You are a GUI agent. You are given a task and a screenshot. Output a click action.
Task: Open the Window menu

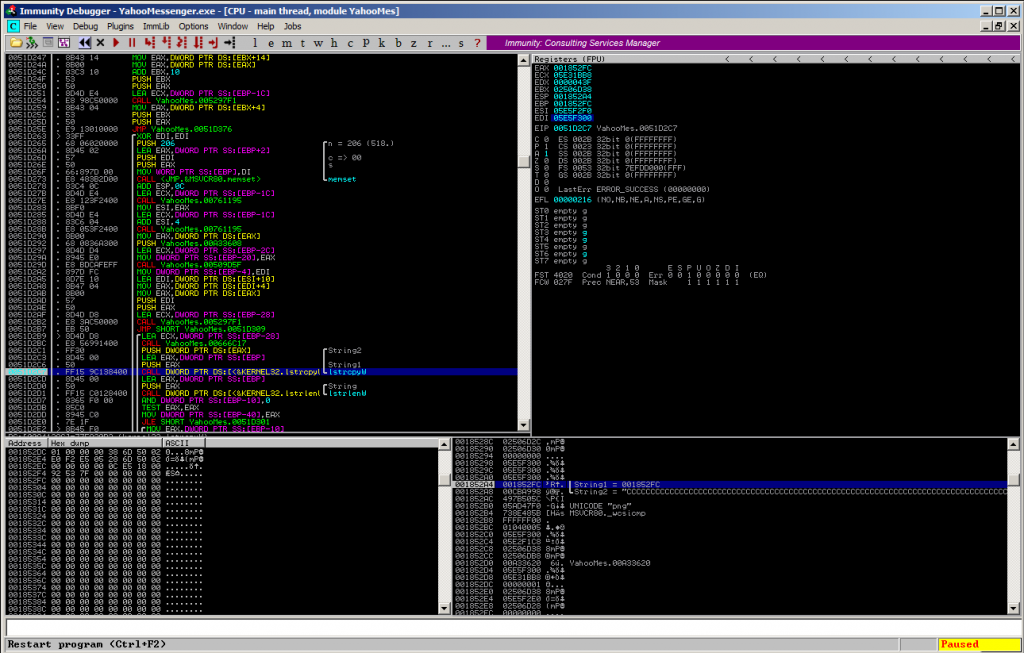coord(232,26)
